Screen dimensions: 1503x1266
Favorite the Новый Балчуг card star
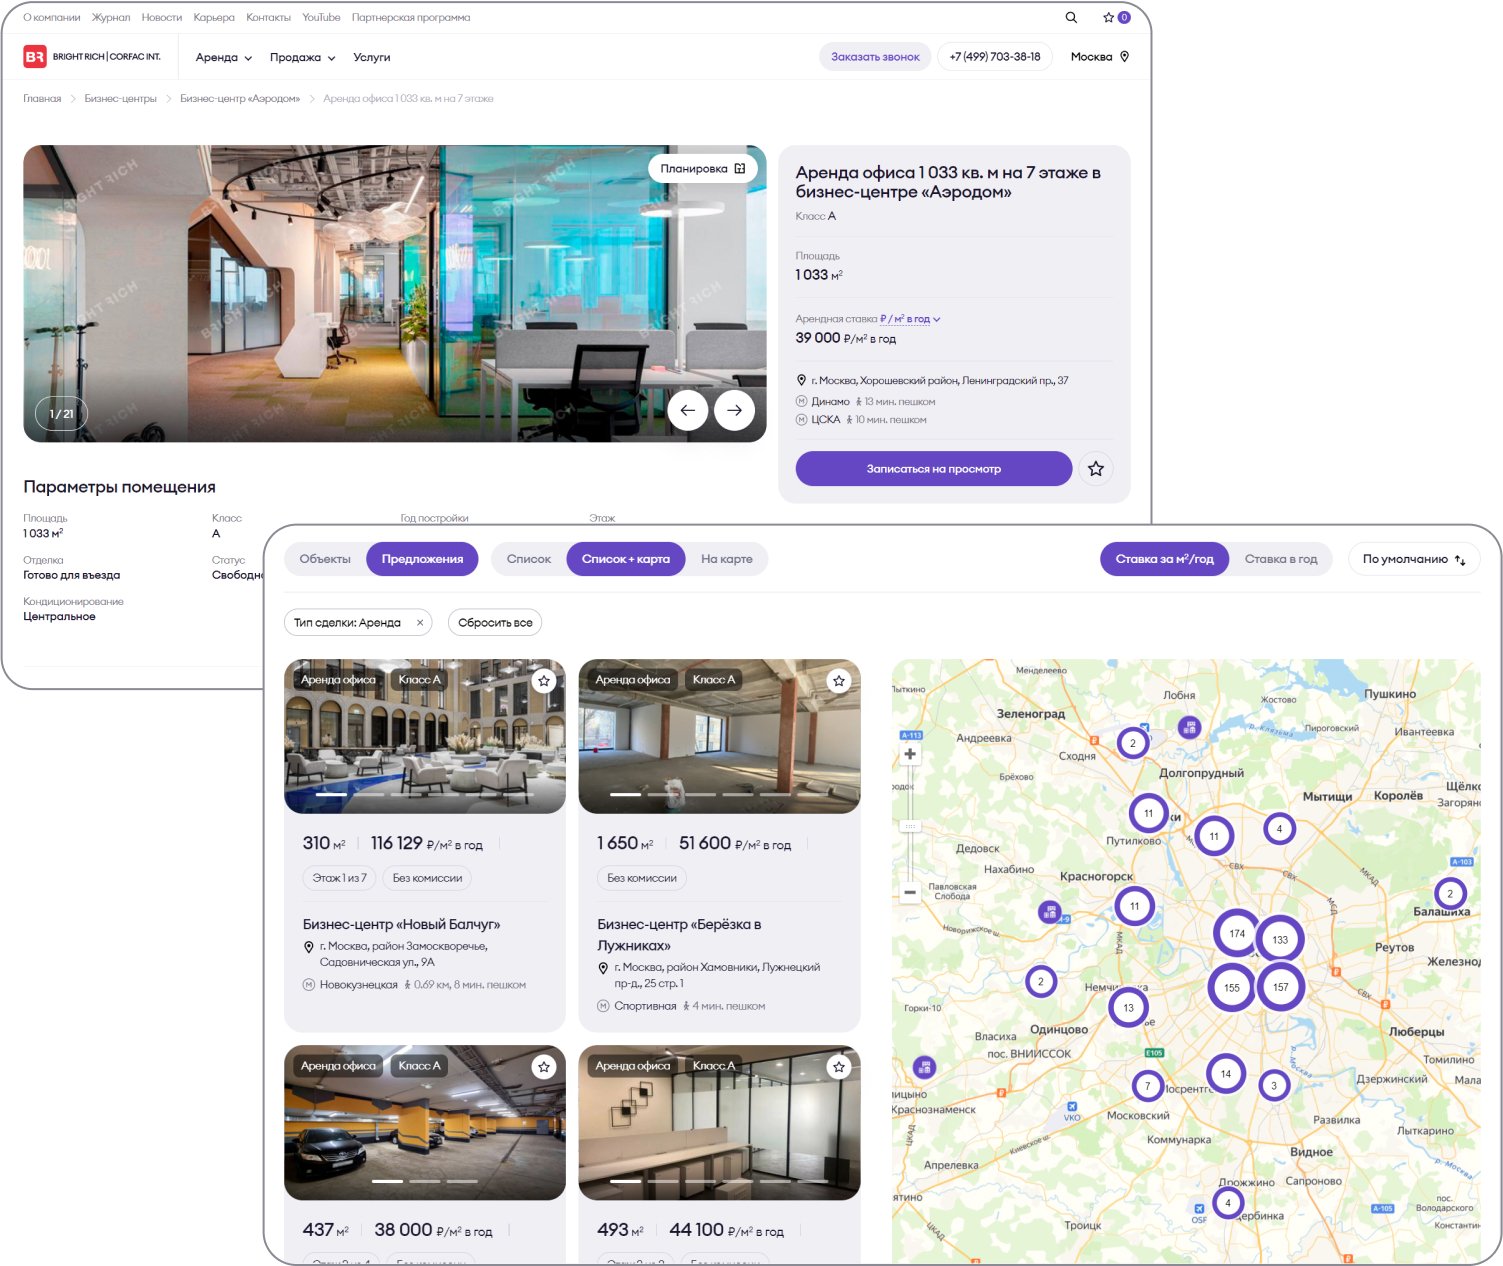(544, 681)
